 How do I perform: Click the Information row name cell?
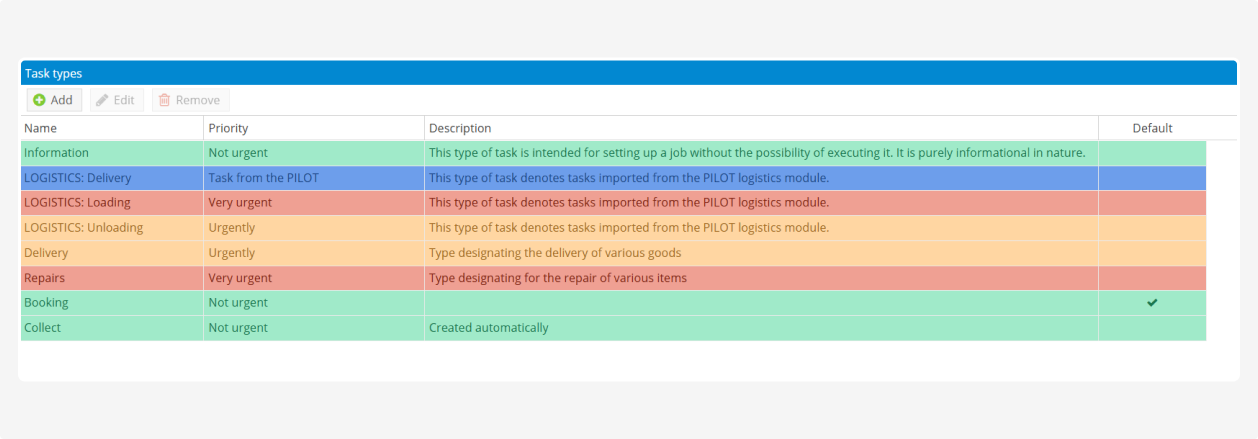56,153
